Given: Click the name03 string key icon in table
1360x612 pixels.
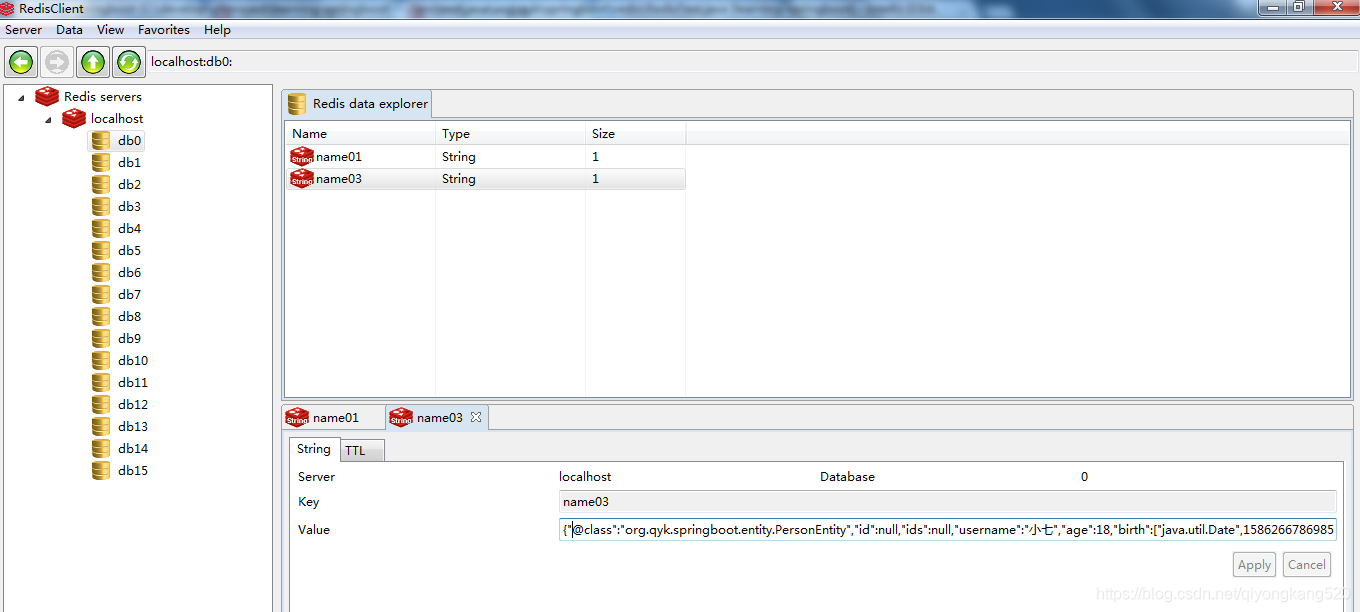Looking at the screenshot, I should (x=301, y=178).
